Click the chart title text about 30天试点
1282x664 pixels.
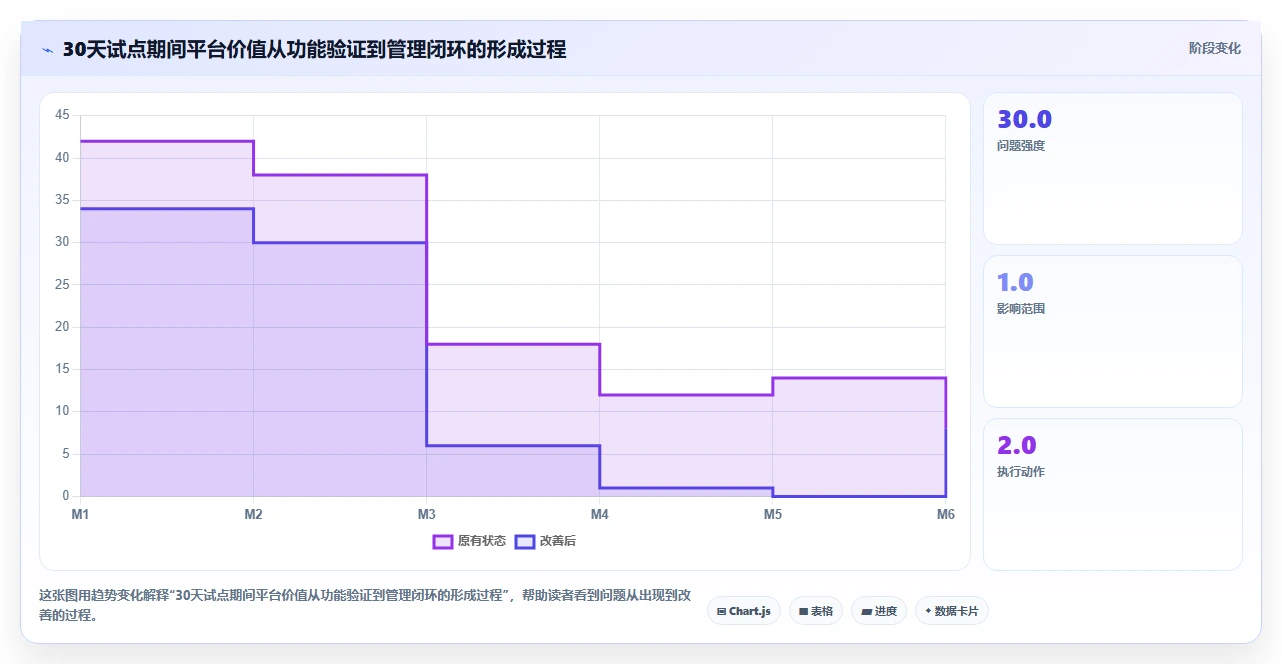(x=314, y=49)
